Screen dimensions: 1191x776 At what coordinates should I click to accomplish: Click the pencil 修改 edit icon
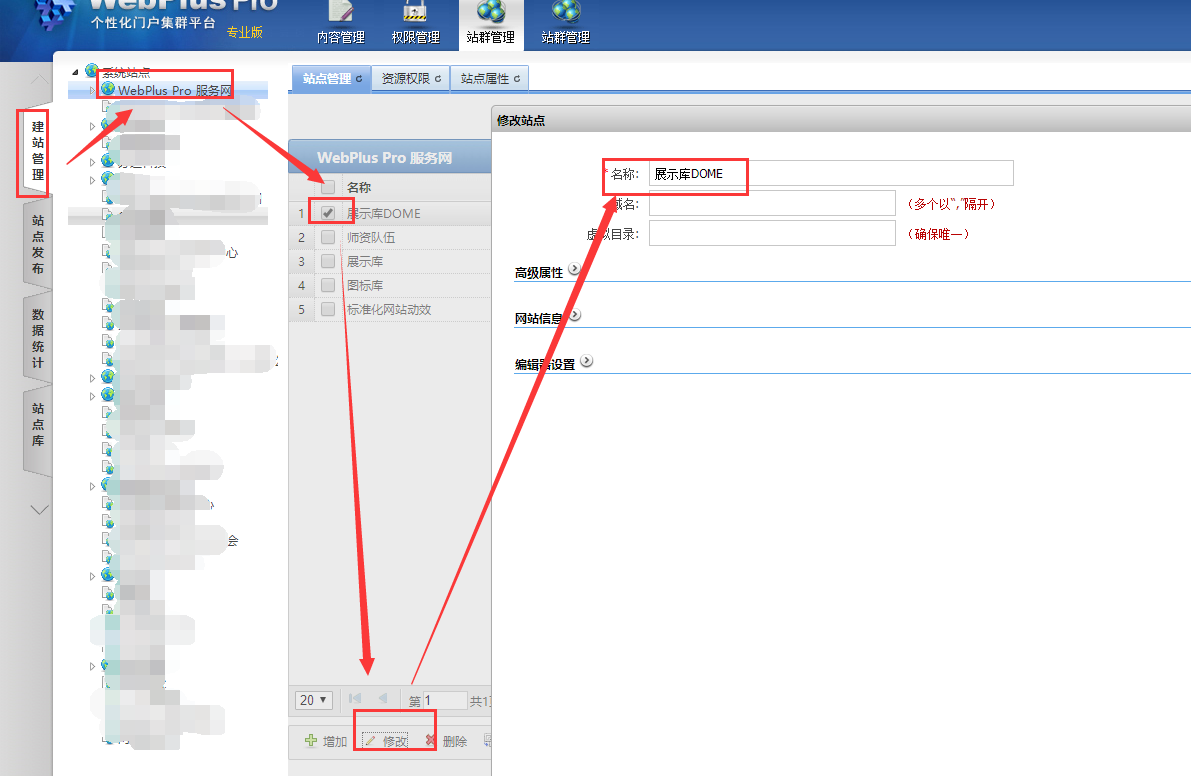click(x=370, y=741)
